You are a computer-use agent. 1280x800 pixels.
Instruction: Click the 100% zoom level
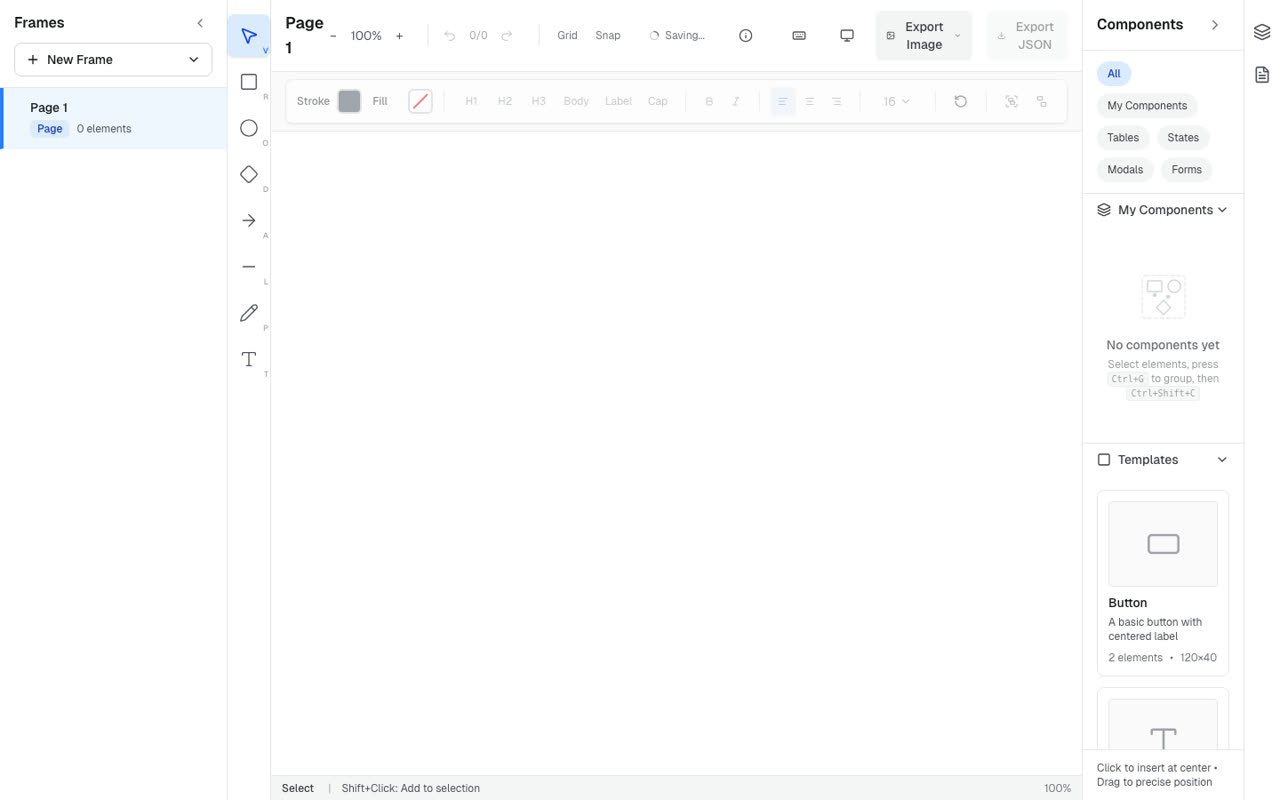[x=366, y=36]
